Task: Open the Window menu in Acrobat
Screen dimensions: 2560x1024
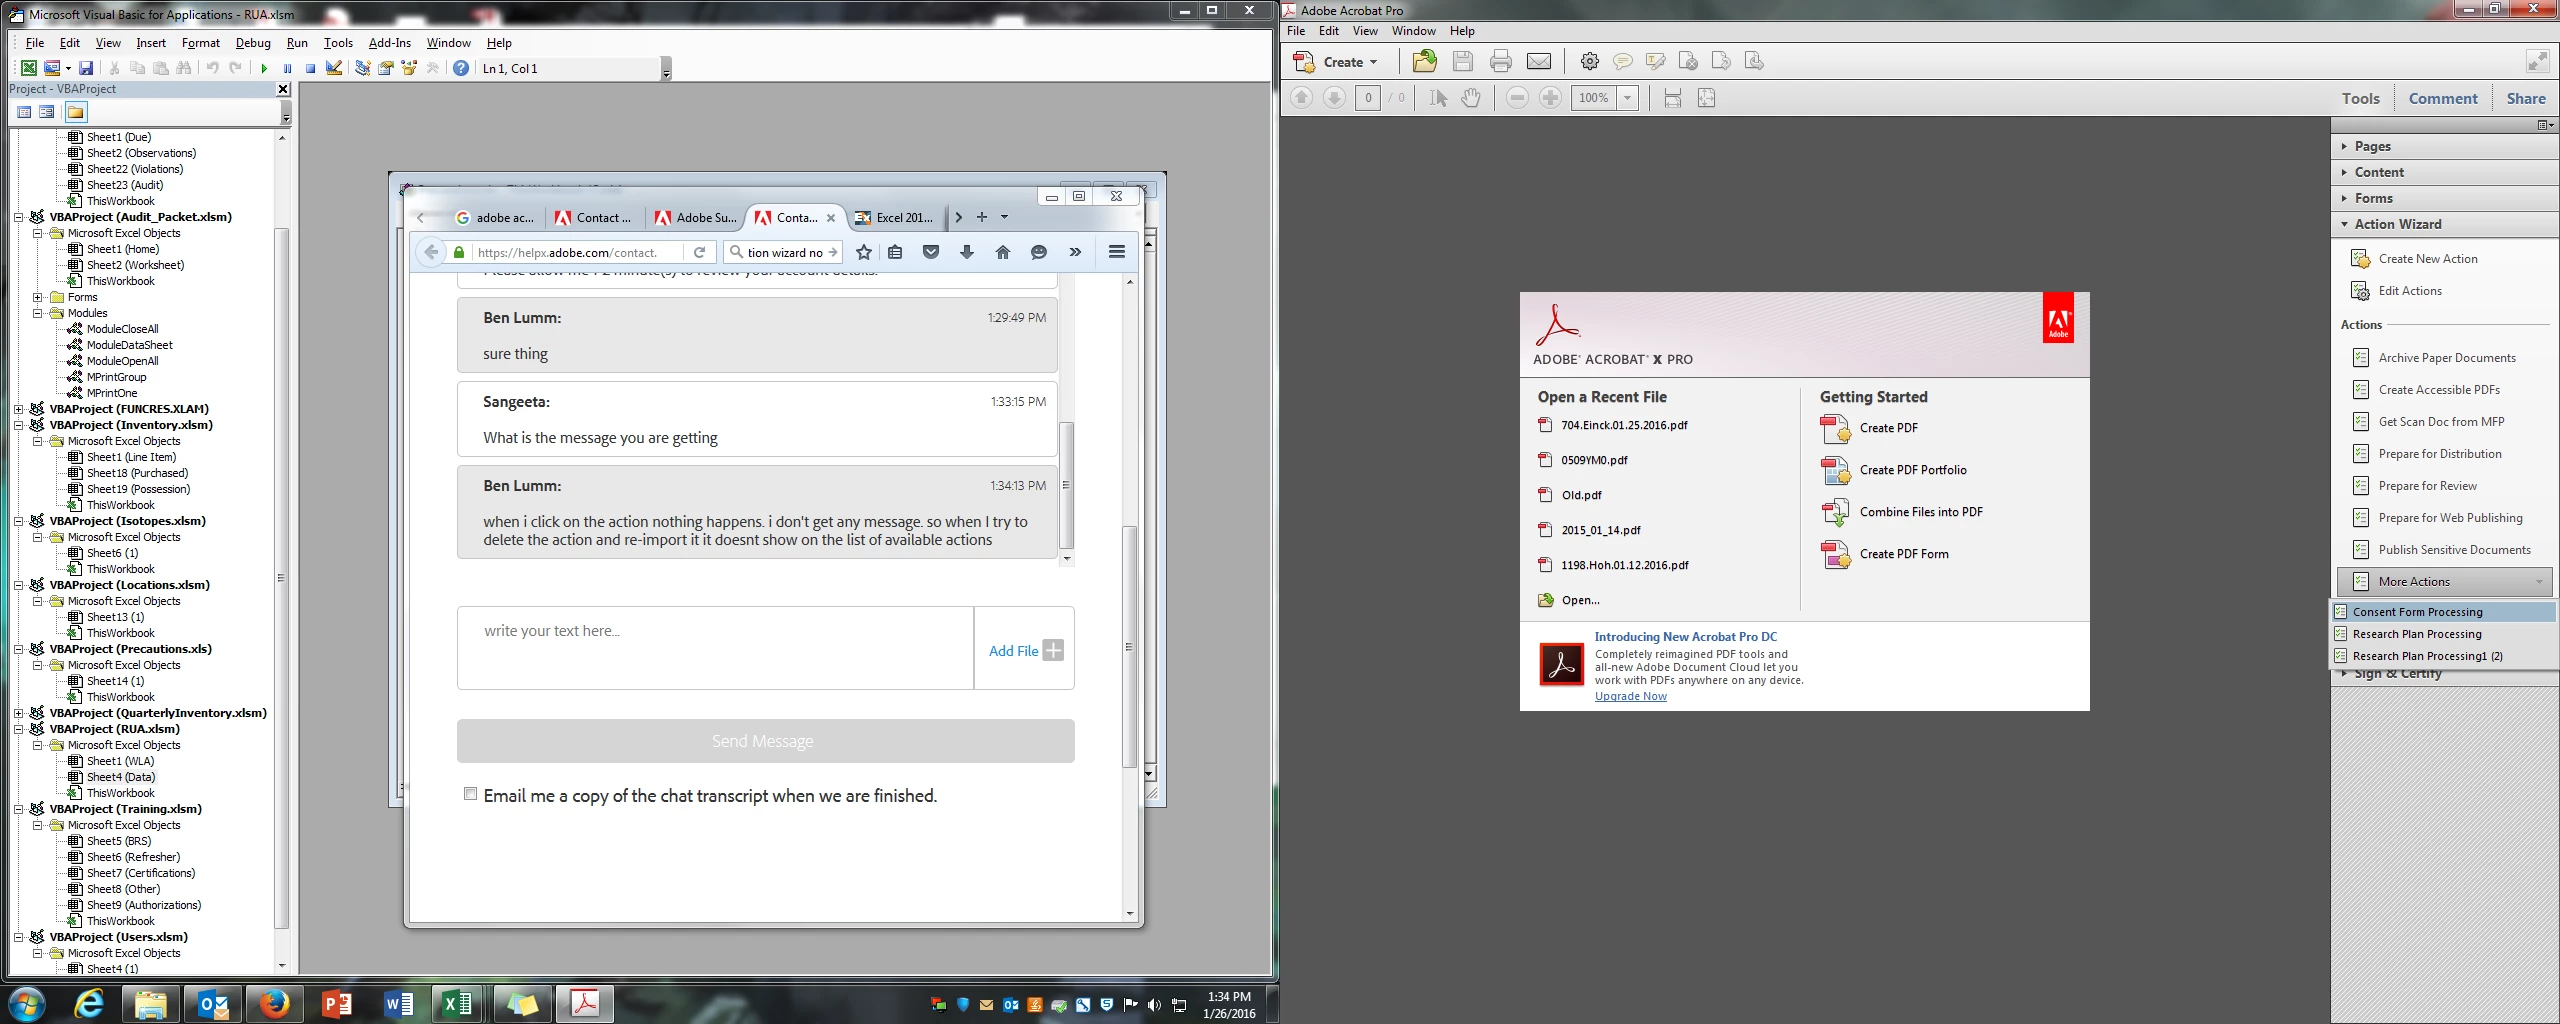Action: point(1413,31)
